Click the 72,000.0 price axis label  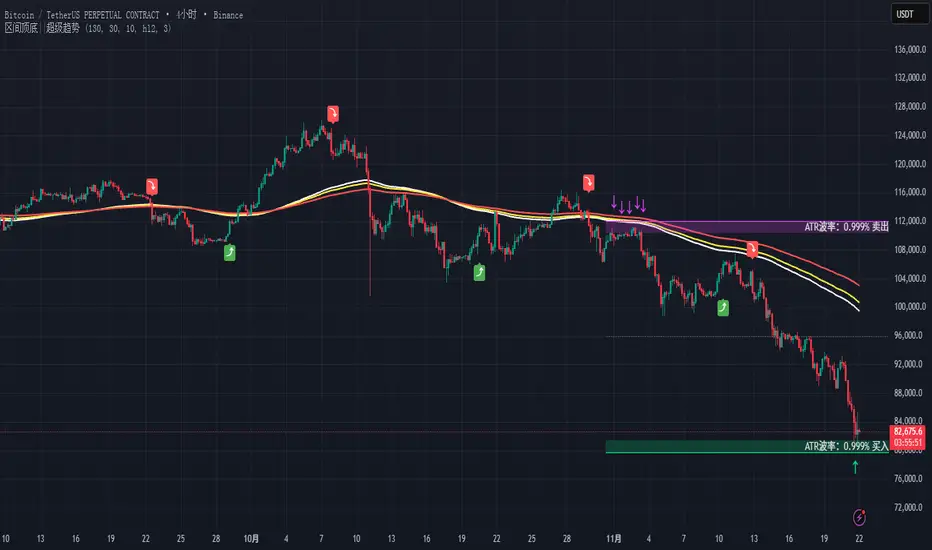point(910,507)
